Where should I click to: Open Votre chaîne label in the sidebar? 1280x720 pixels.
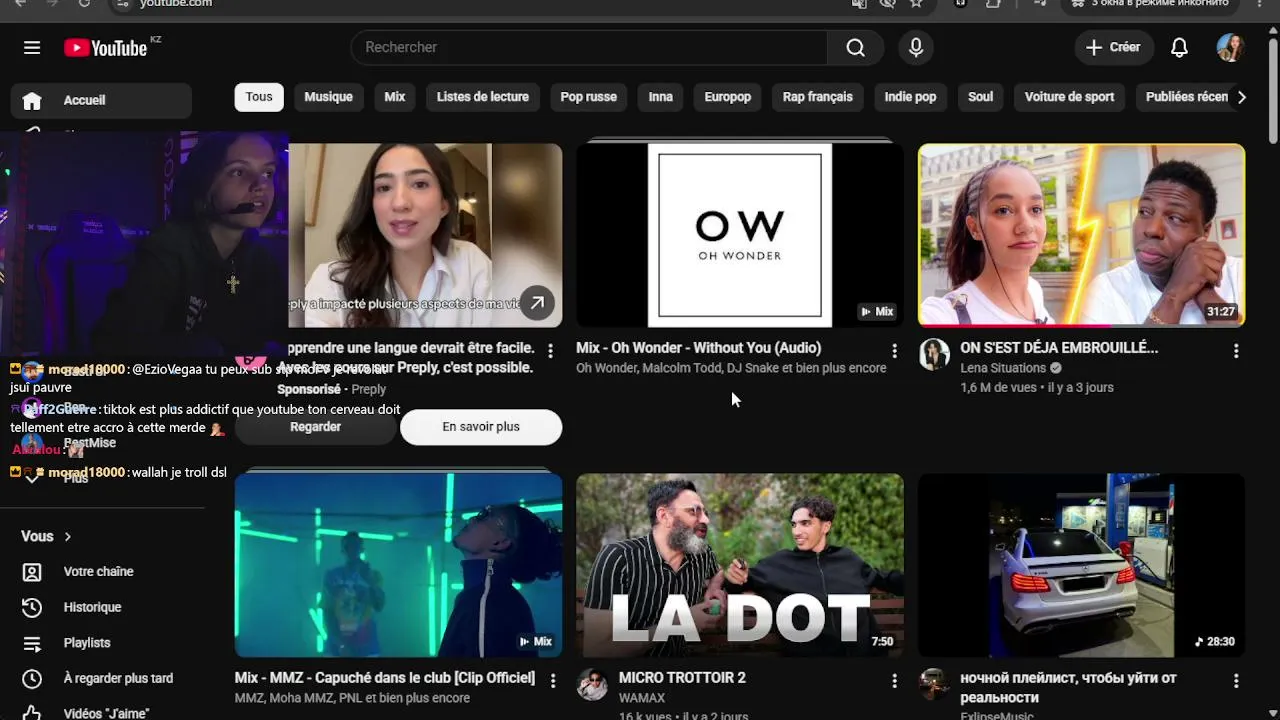pyautogui.click(x=98, y=572)
